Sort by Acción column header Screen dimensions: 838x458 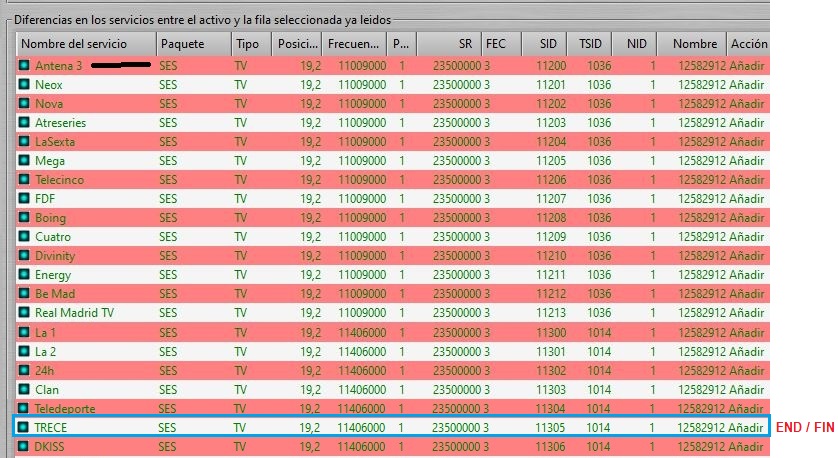coord(748,44)
